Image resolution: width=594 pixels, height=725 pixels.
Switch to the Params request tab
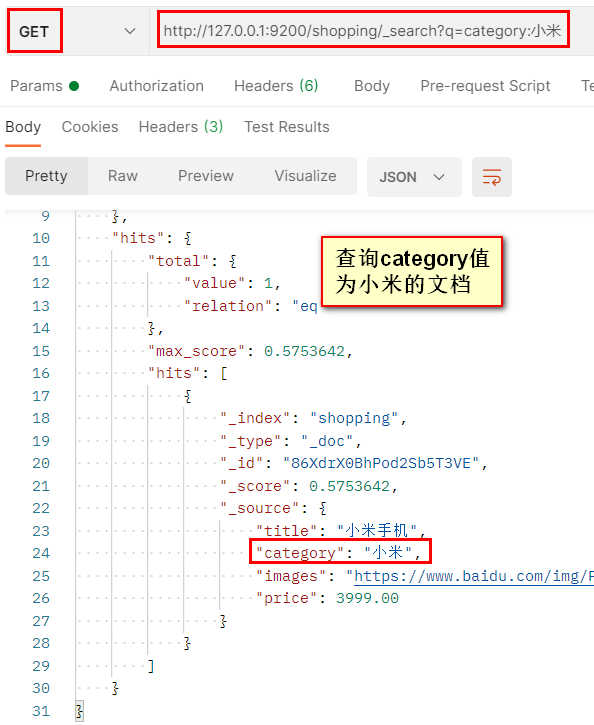[x=44, y=86]
